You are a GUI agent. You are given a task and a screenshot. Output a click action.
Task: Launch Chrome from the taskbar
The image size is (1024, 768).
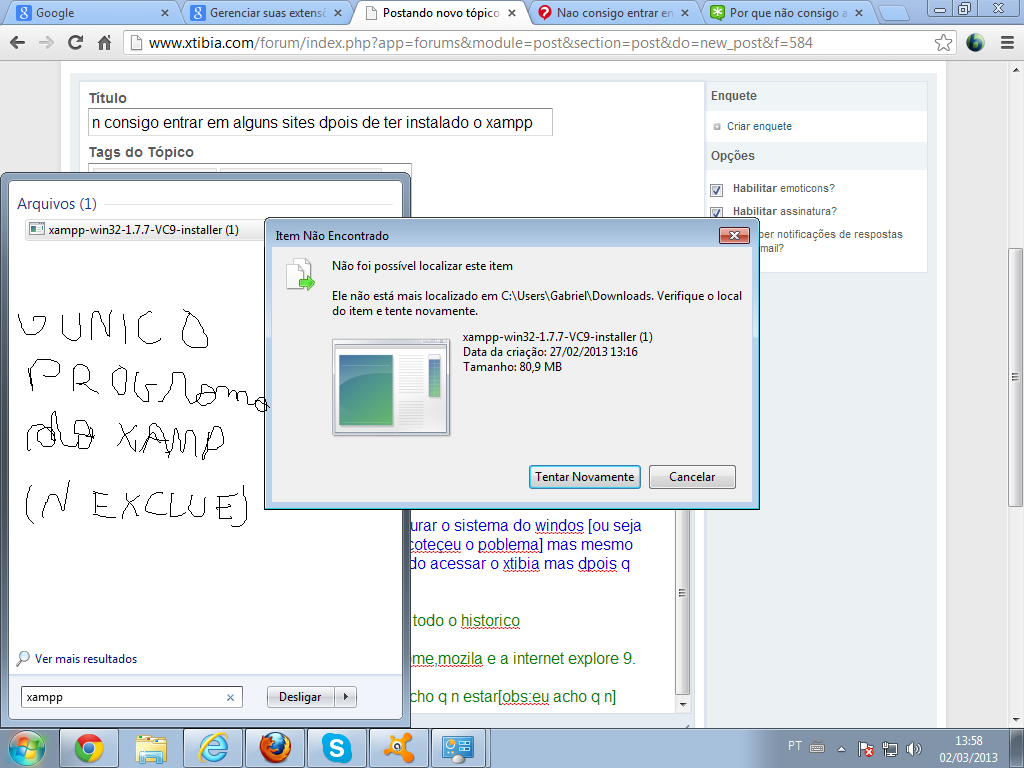pos(89,748)
